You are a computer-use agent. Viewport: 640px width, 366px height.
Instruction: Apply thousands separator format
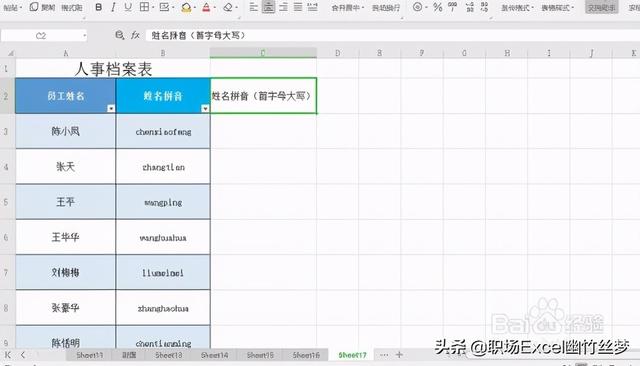453,7
